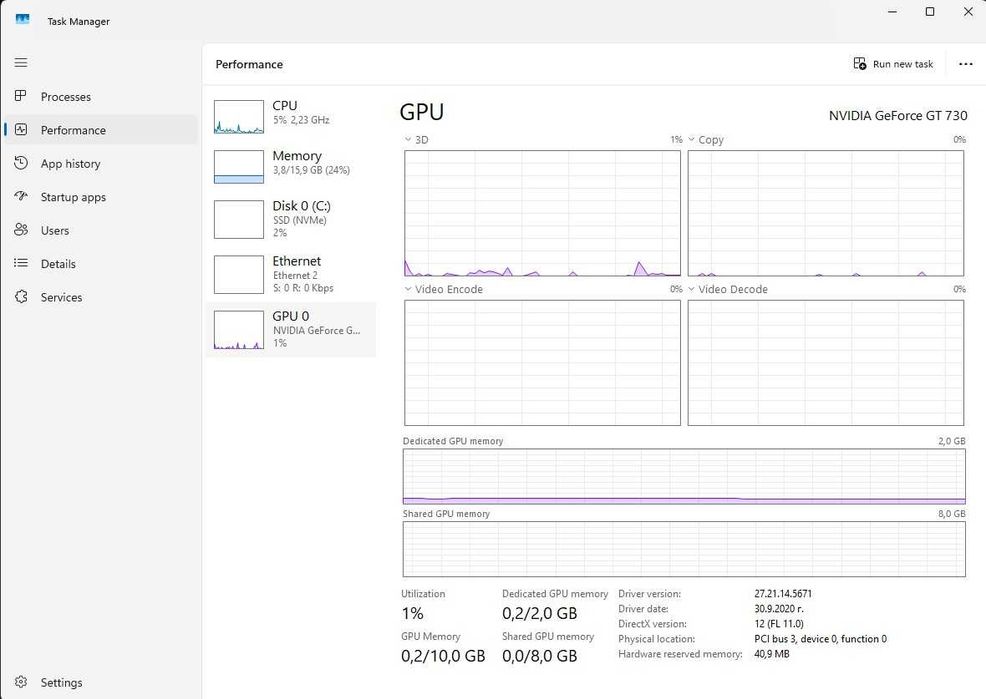Image resolution: width=986 pixels, height=699 pixels.
Task: Select the Memory usage thumbnail graph
Action: click(x=238, y=167)
